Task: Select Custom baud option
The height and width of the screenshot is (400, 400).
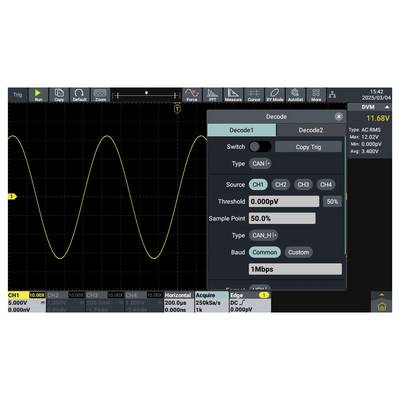Action: (299, 252)
